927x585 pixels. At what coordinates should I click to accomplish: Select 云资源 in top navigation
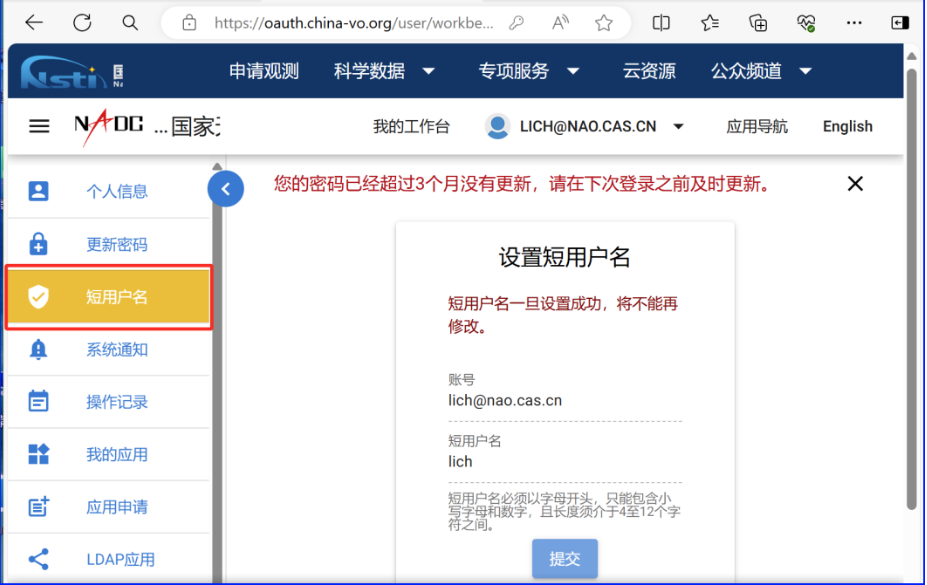649,71
